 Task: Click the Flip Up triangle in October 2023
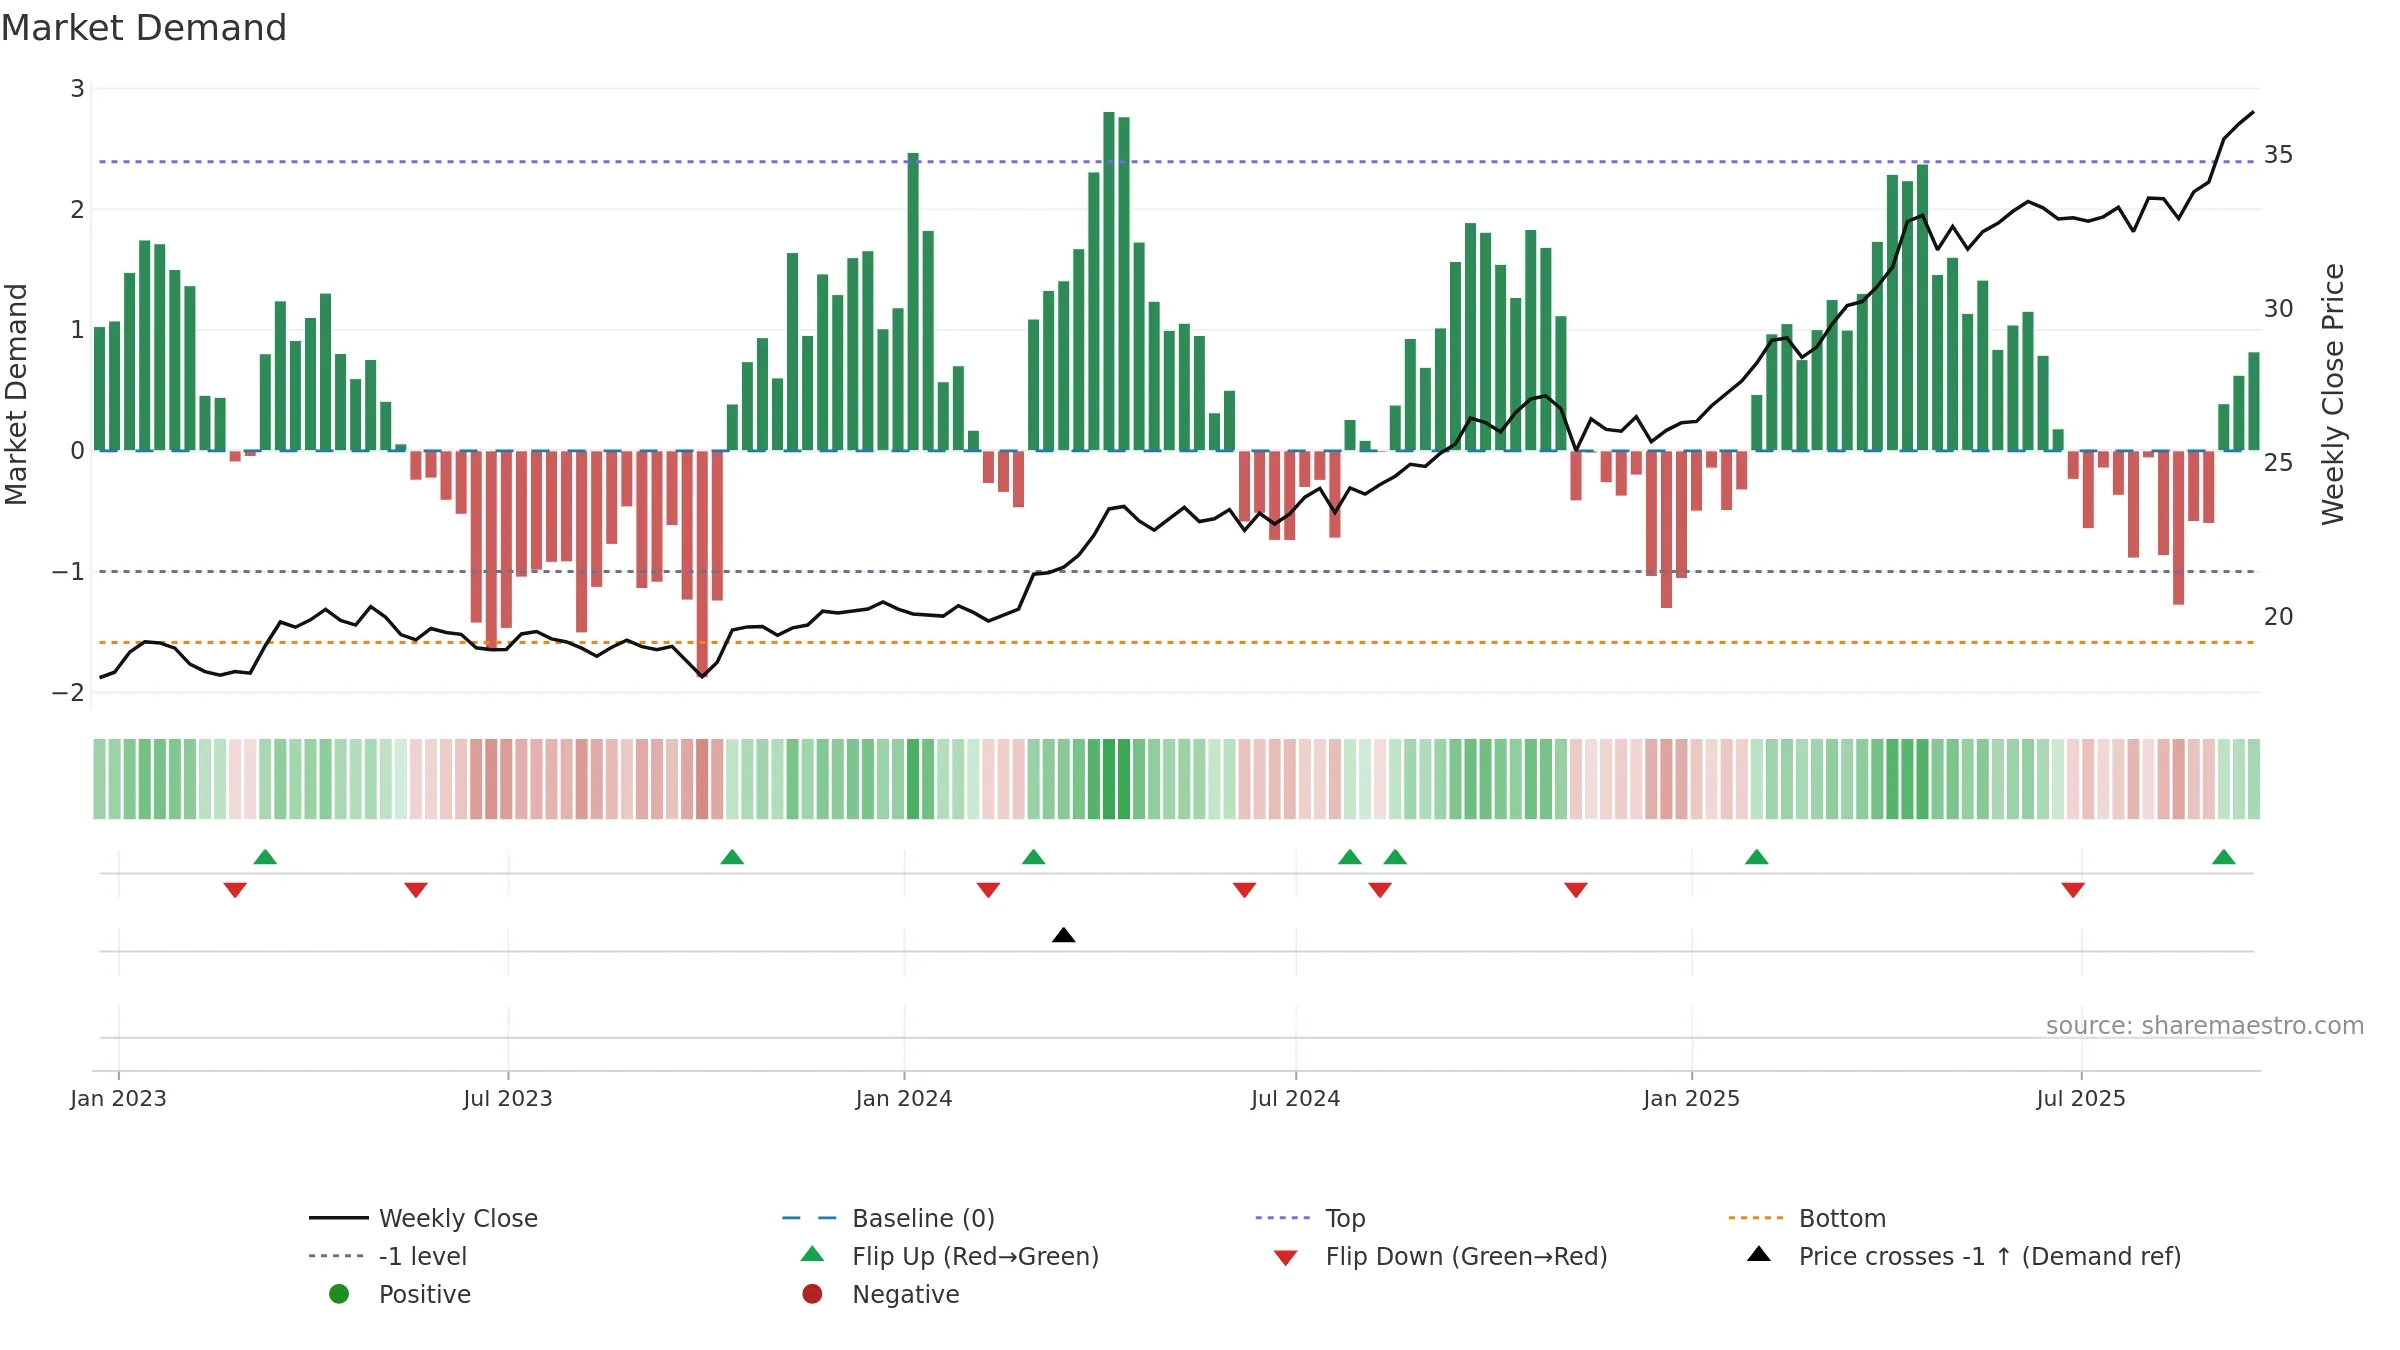pos(732,857)
